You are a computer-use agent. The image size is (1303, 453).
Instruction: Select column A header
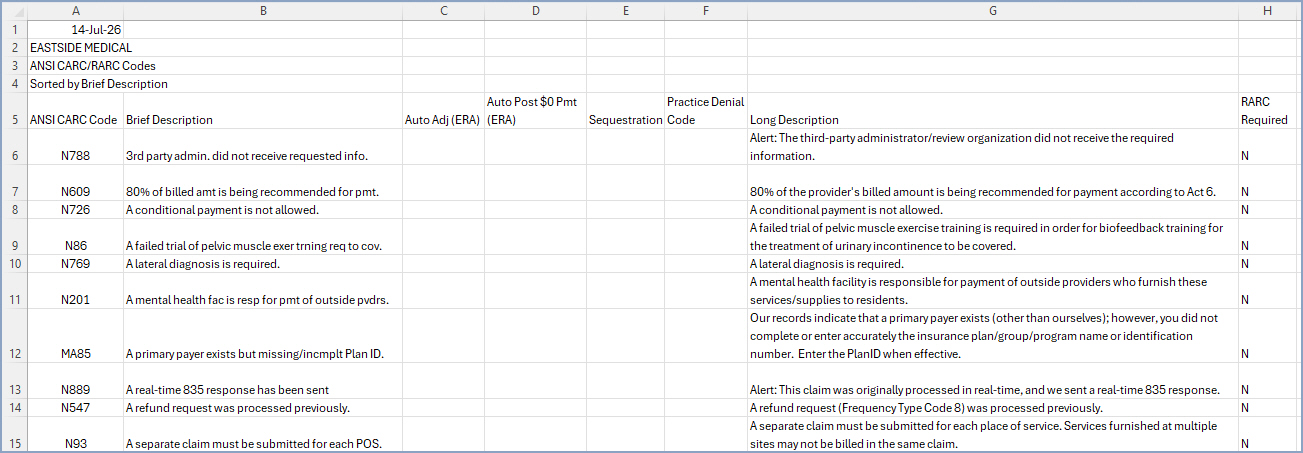[76, 11]
